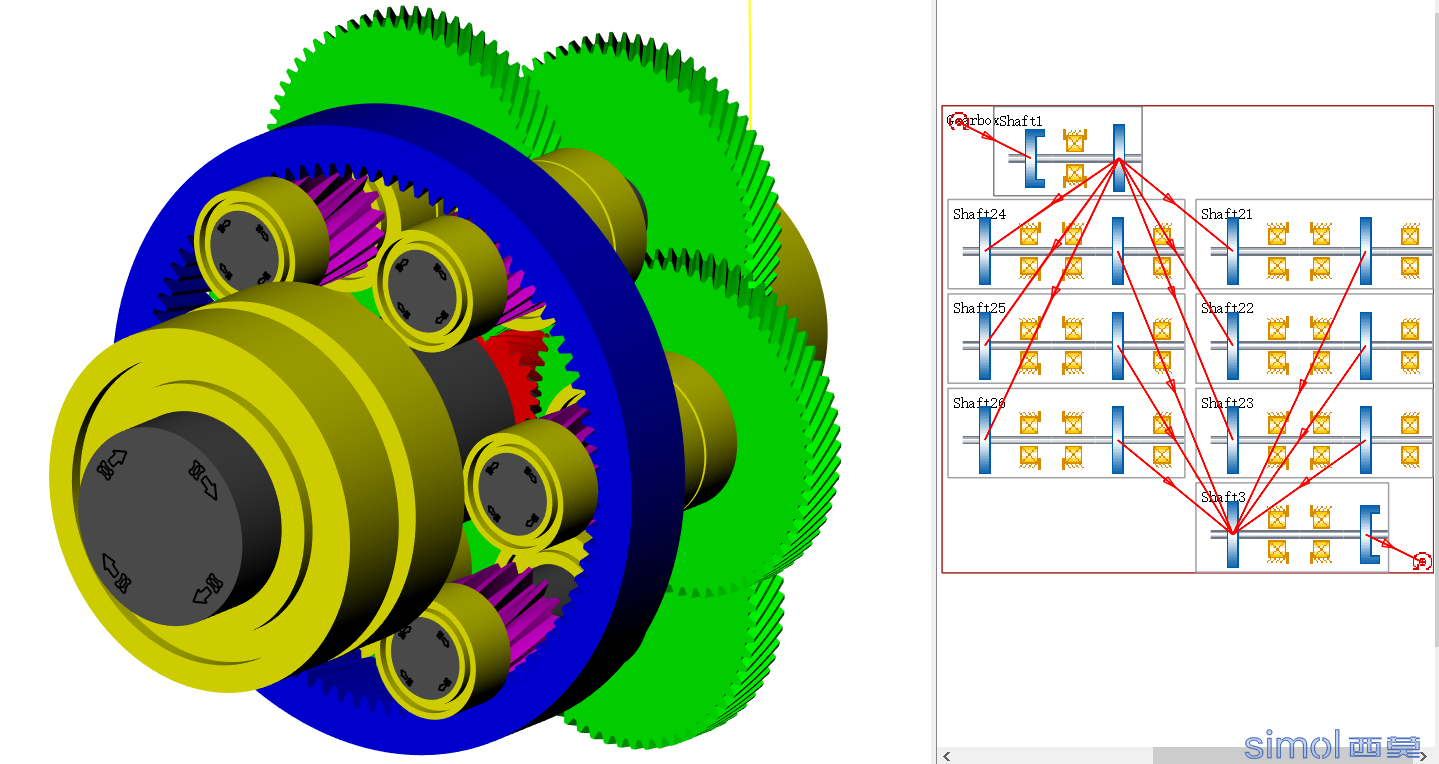Viewport: 1439px width, 764px height.
Task: Click the Shaft22 label
Action: 1227,308
